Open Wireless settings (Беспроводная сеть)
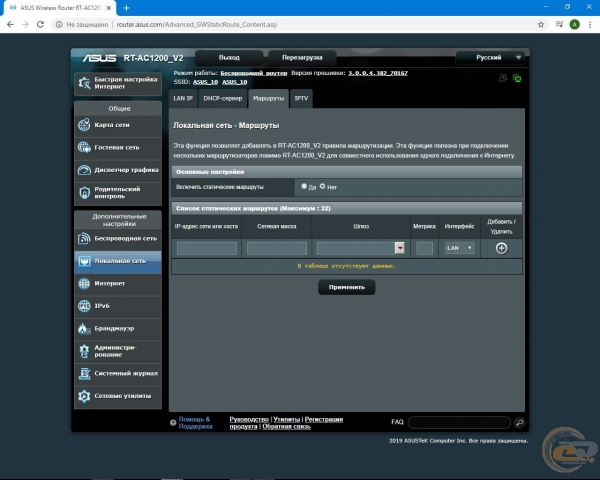This screenshot has height=480, width=600. click(x=118, y=238)
